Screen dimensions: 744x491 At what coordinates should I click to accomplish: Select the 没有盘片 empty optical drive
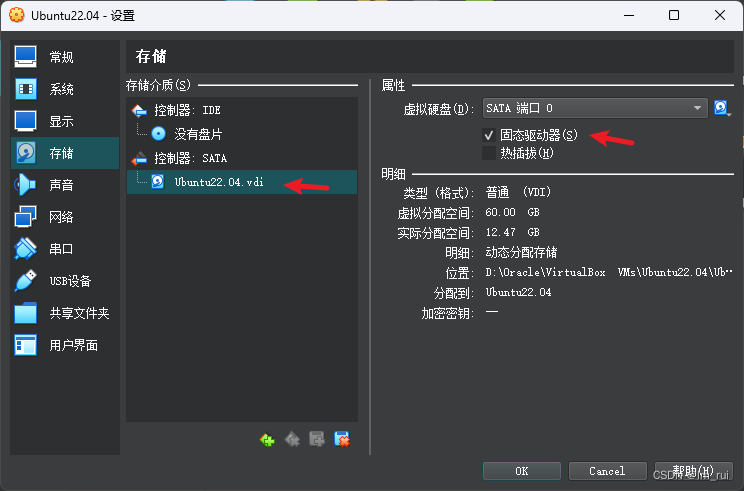click(242, 134)
